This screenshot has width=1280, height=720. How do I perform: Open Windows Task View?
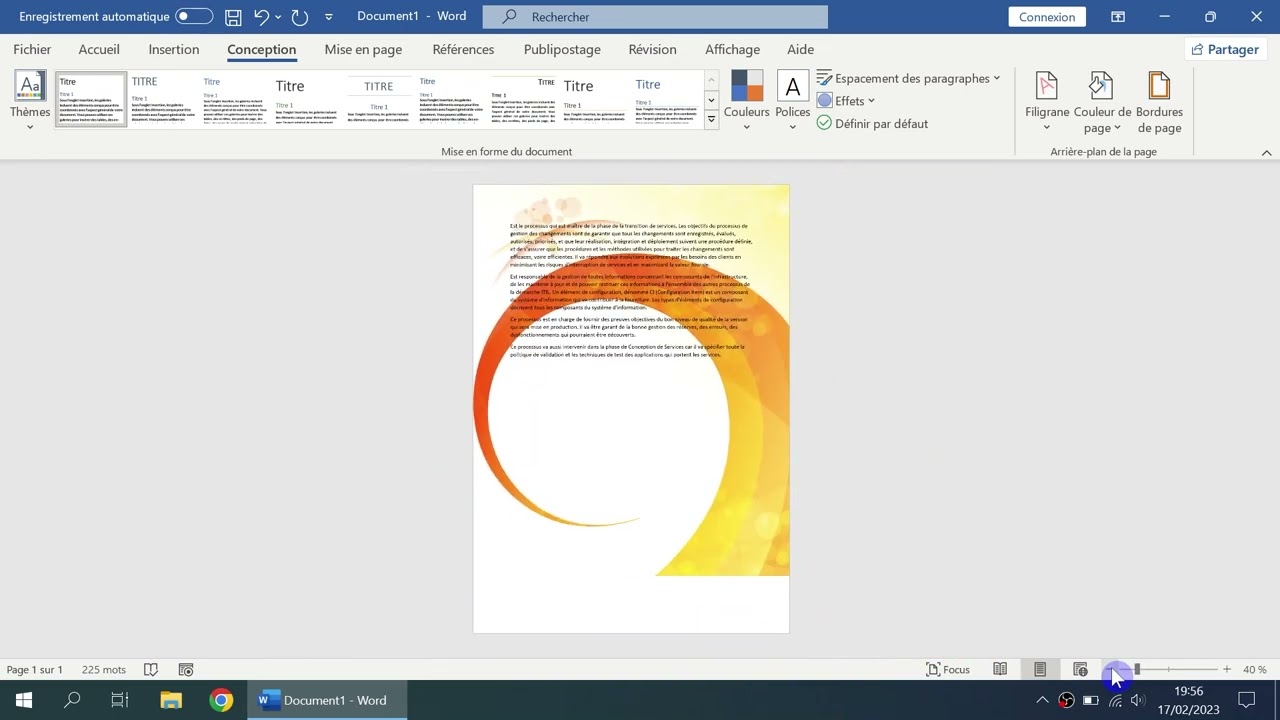click(120, 700)
